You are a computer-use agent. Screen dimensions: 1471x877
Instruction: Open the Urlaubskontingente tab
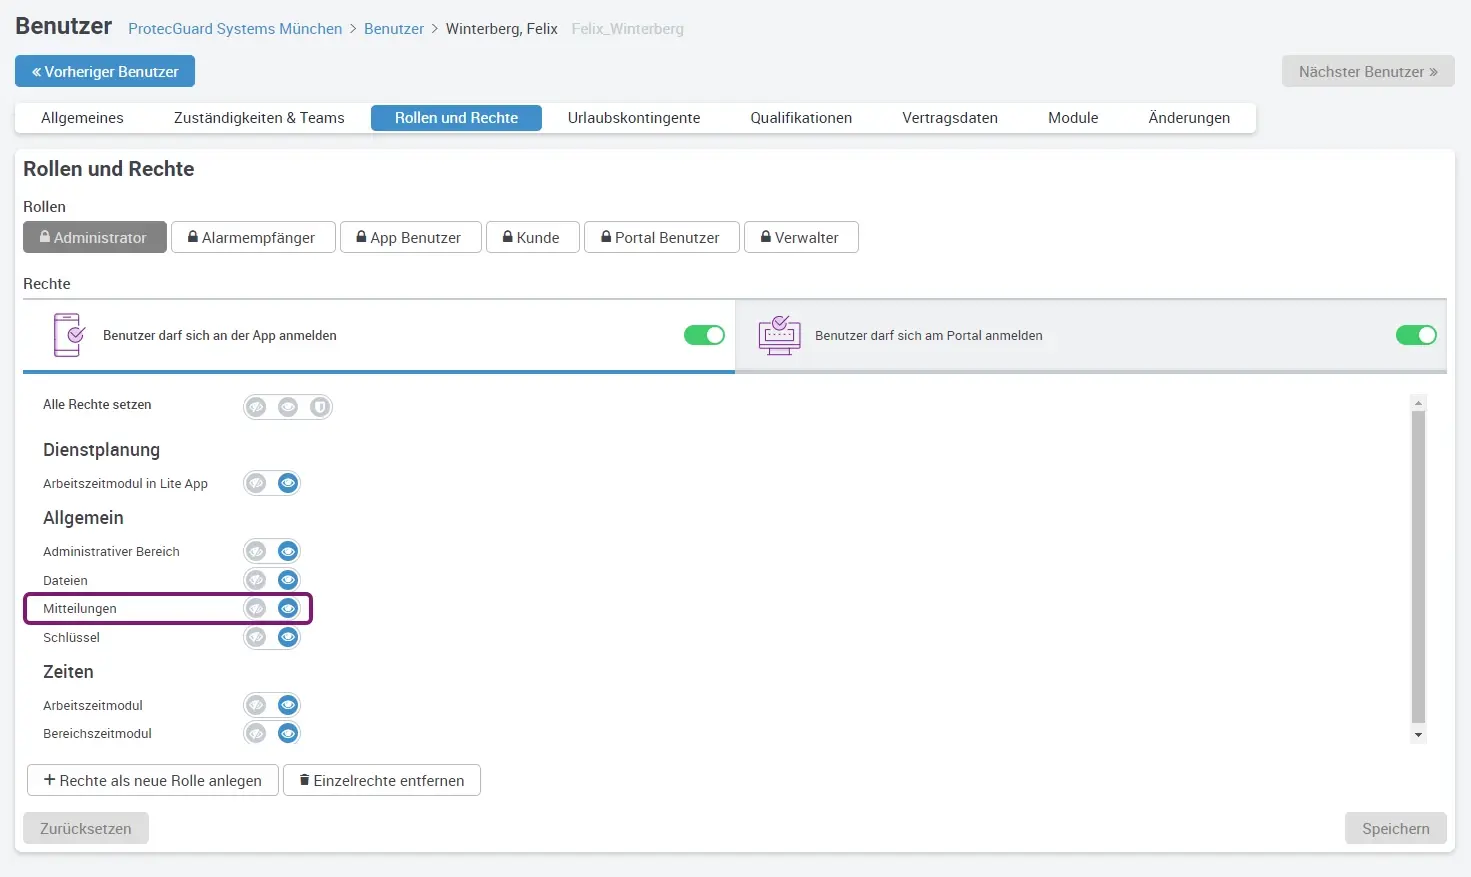tap(633, 118)
